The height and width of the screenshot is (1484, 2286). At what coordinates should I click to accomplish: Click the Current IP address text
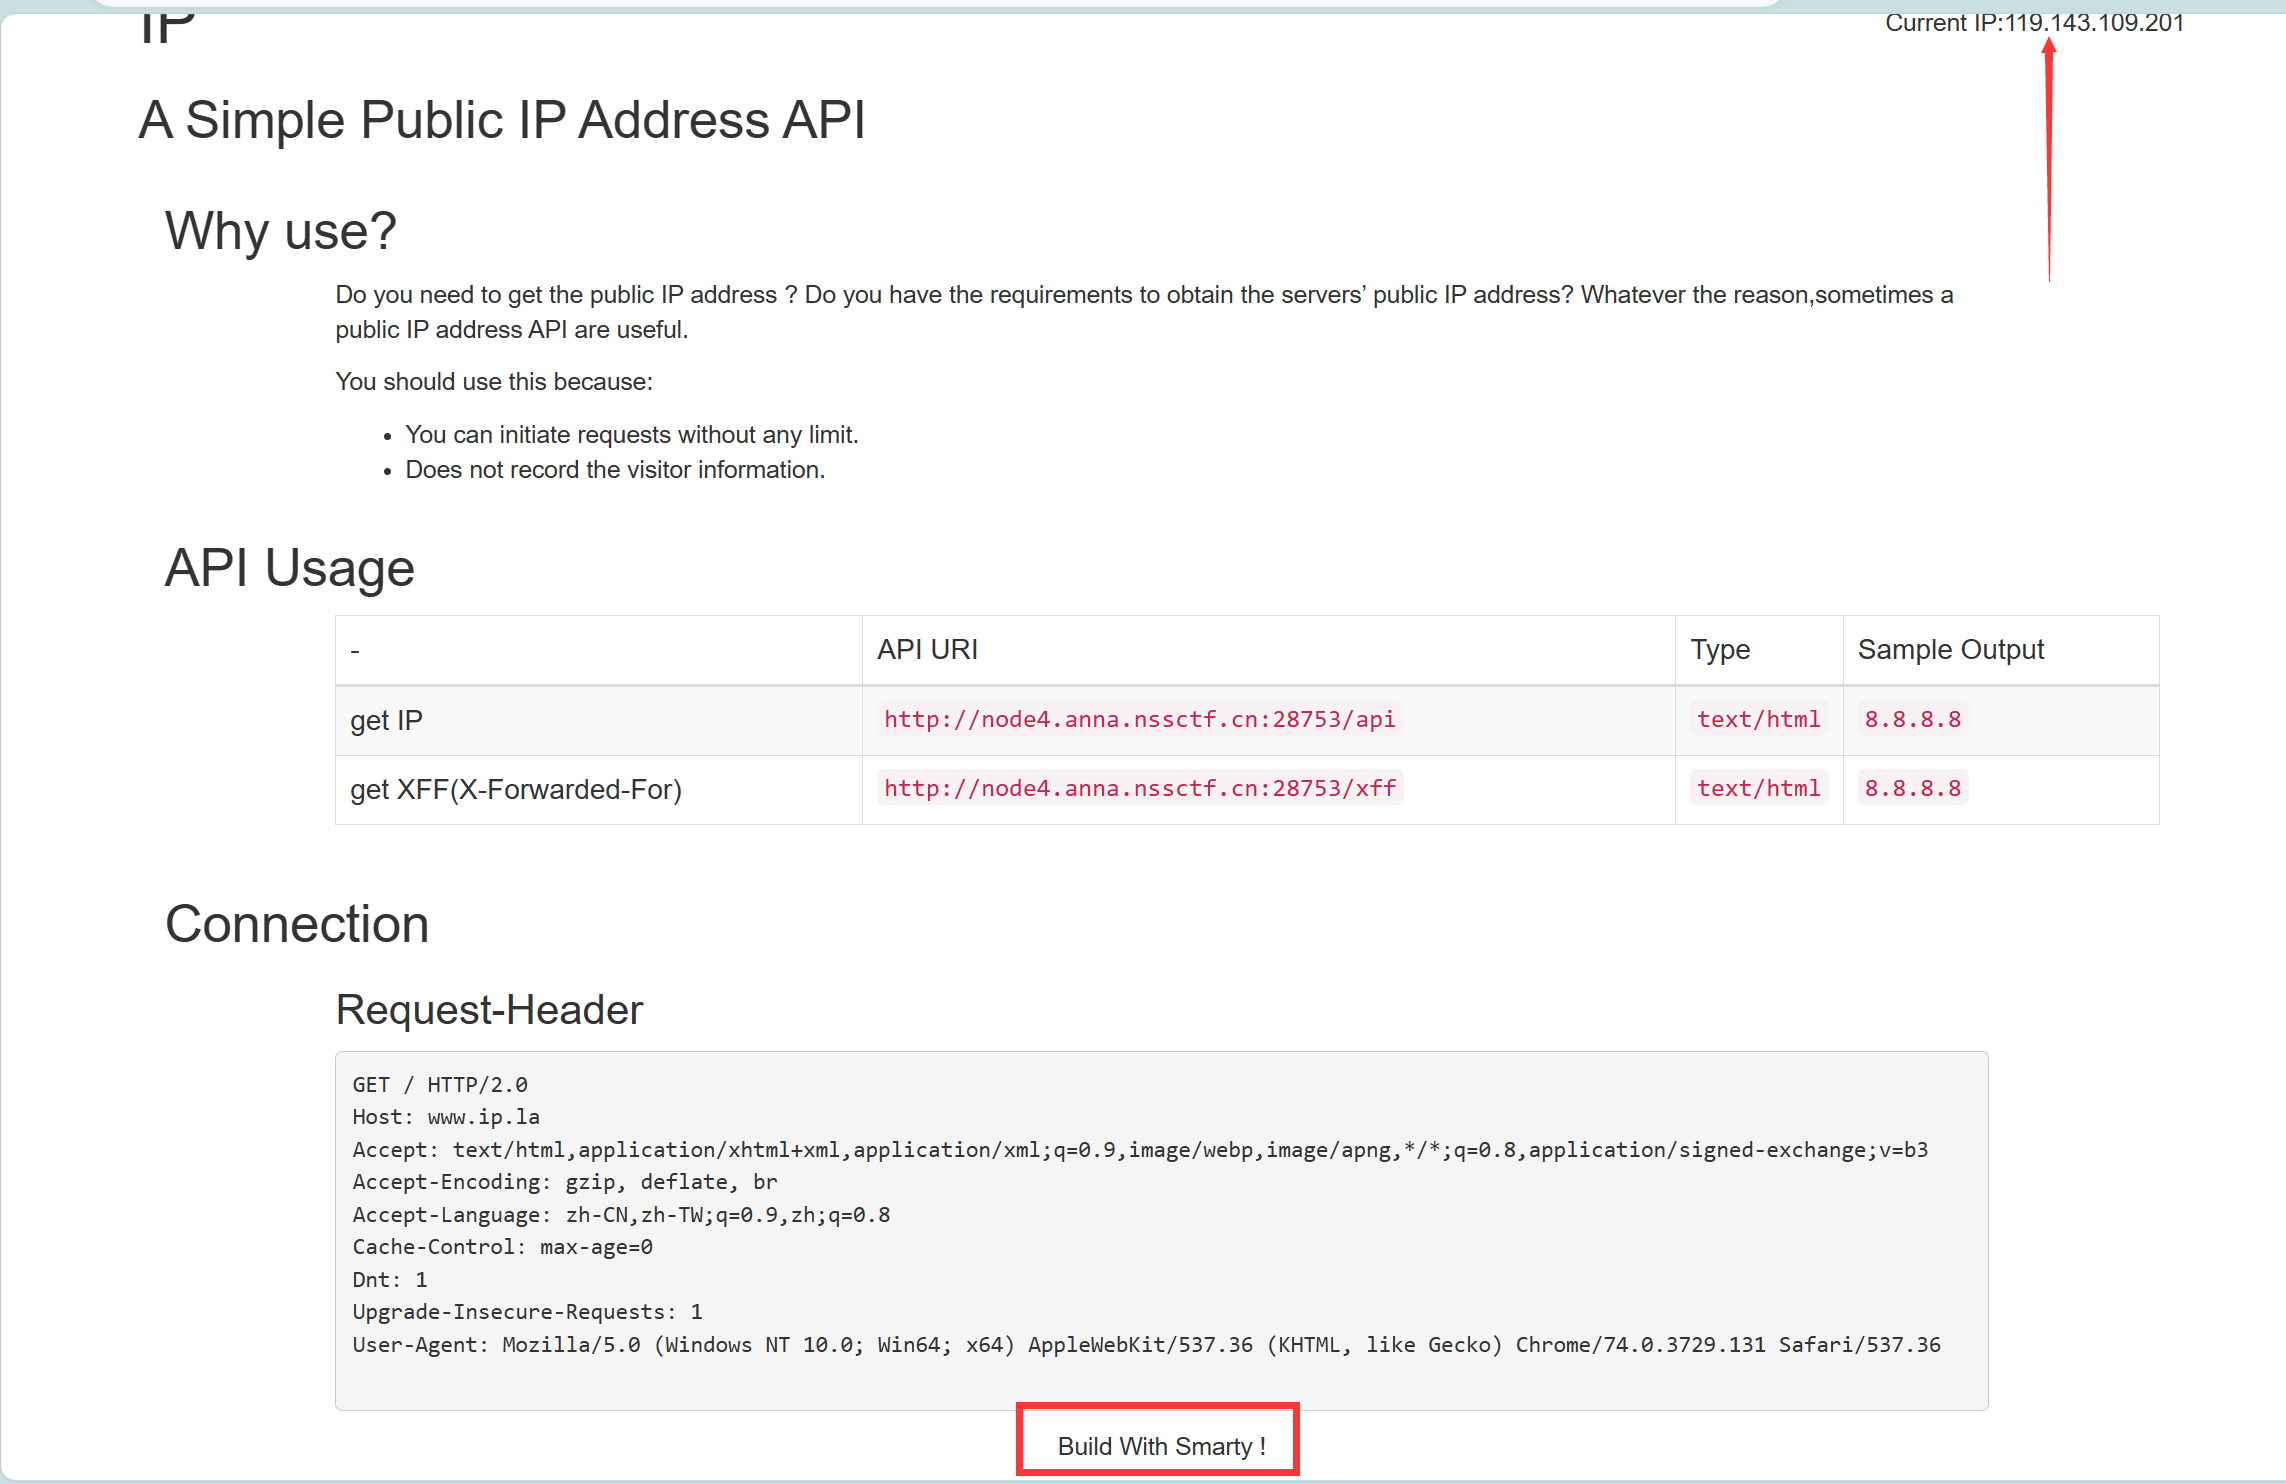click(2033, 22)
